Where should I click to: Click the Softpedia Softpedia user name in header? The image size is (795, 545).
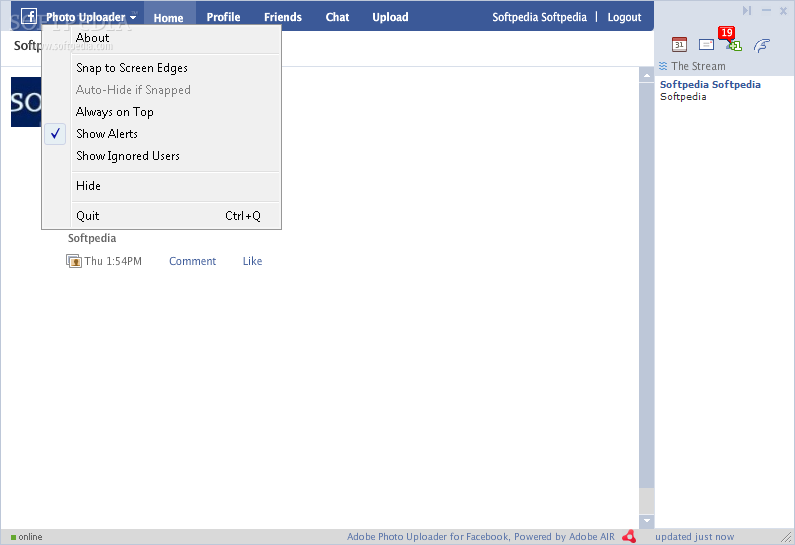click(x=539, y=17)
